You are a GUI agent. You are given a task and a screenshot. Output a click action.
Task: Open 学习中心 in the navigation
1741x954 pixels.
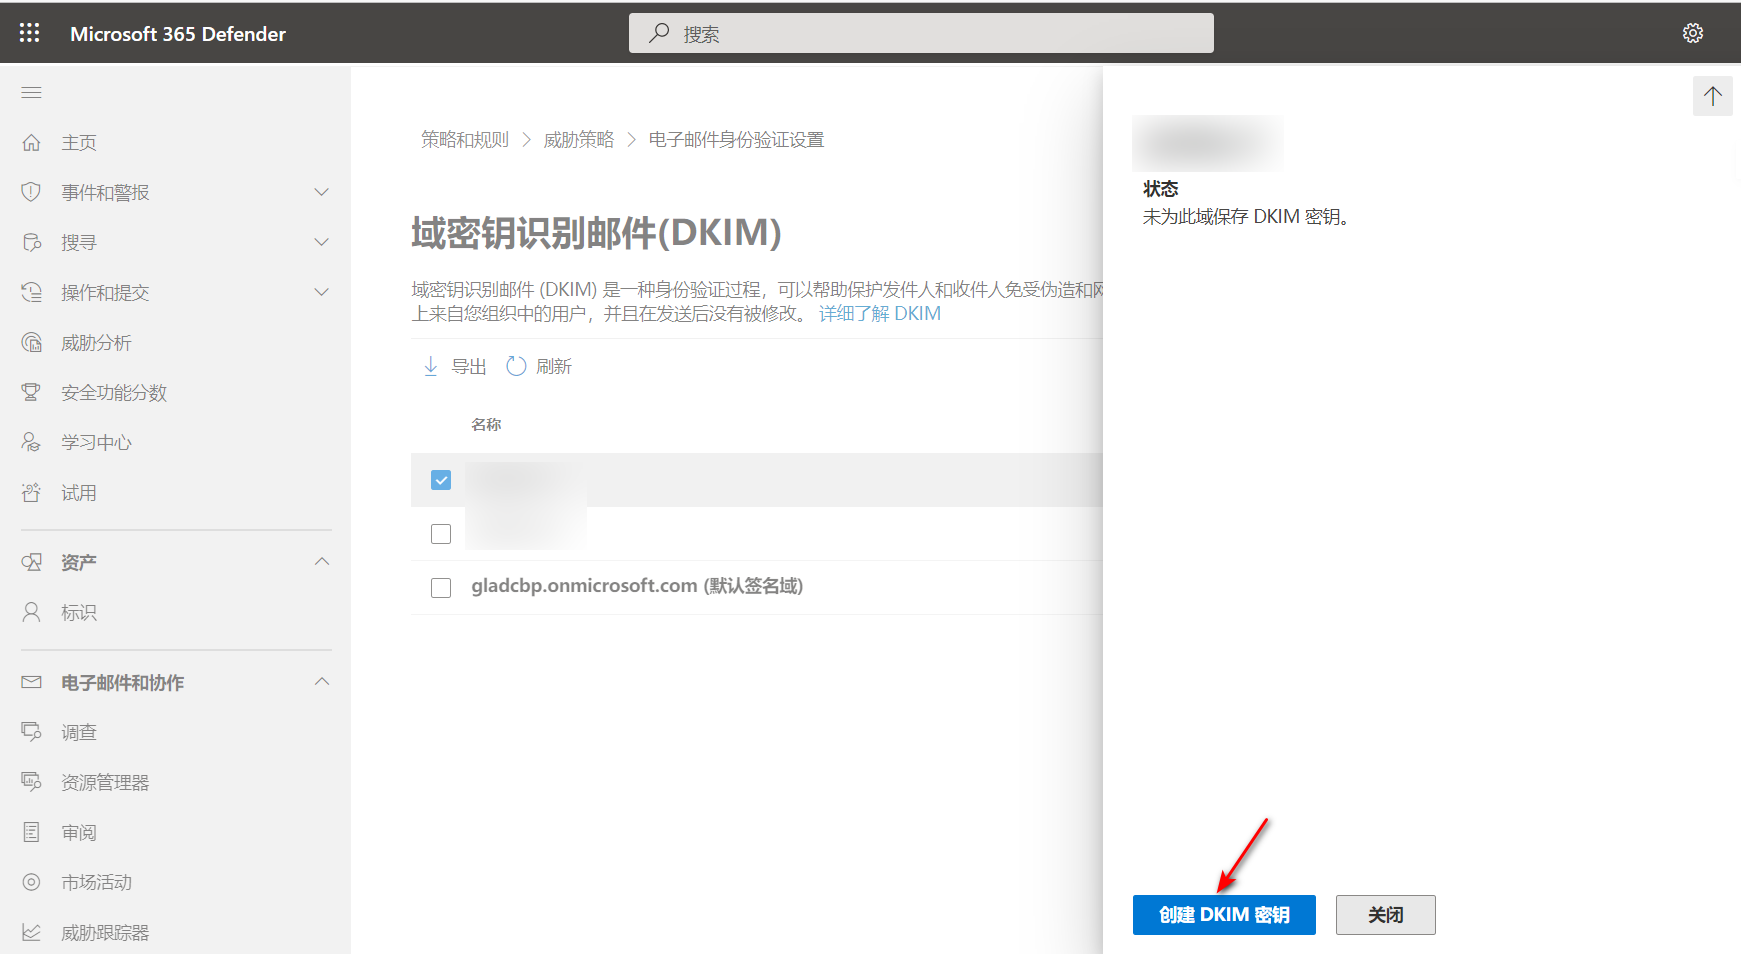coord(96,443)
